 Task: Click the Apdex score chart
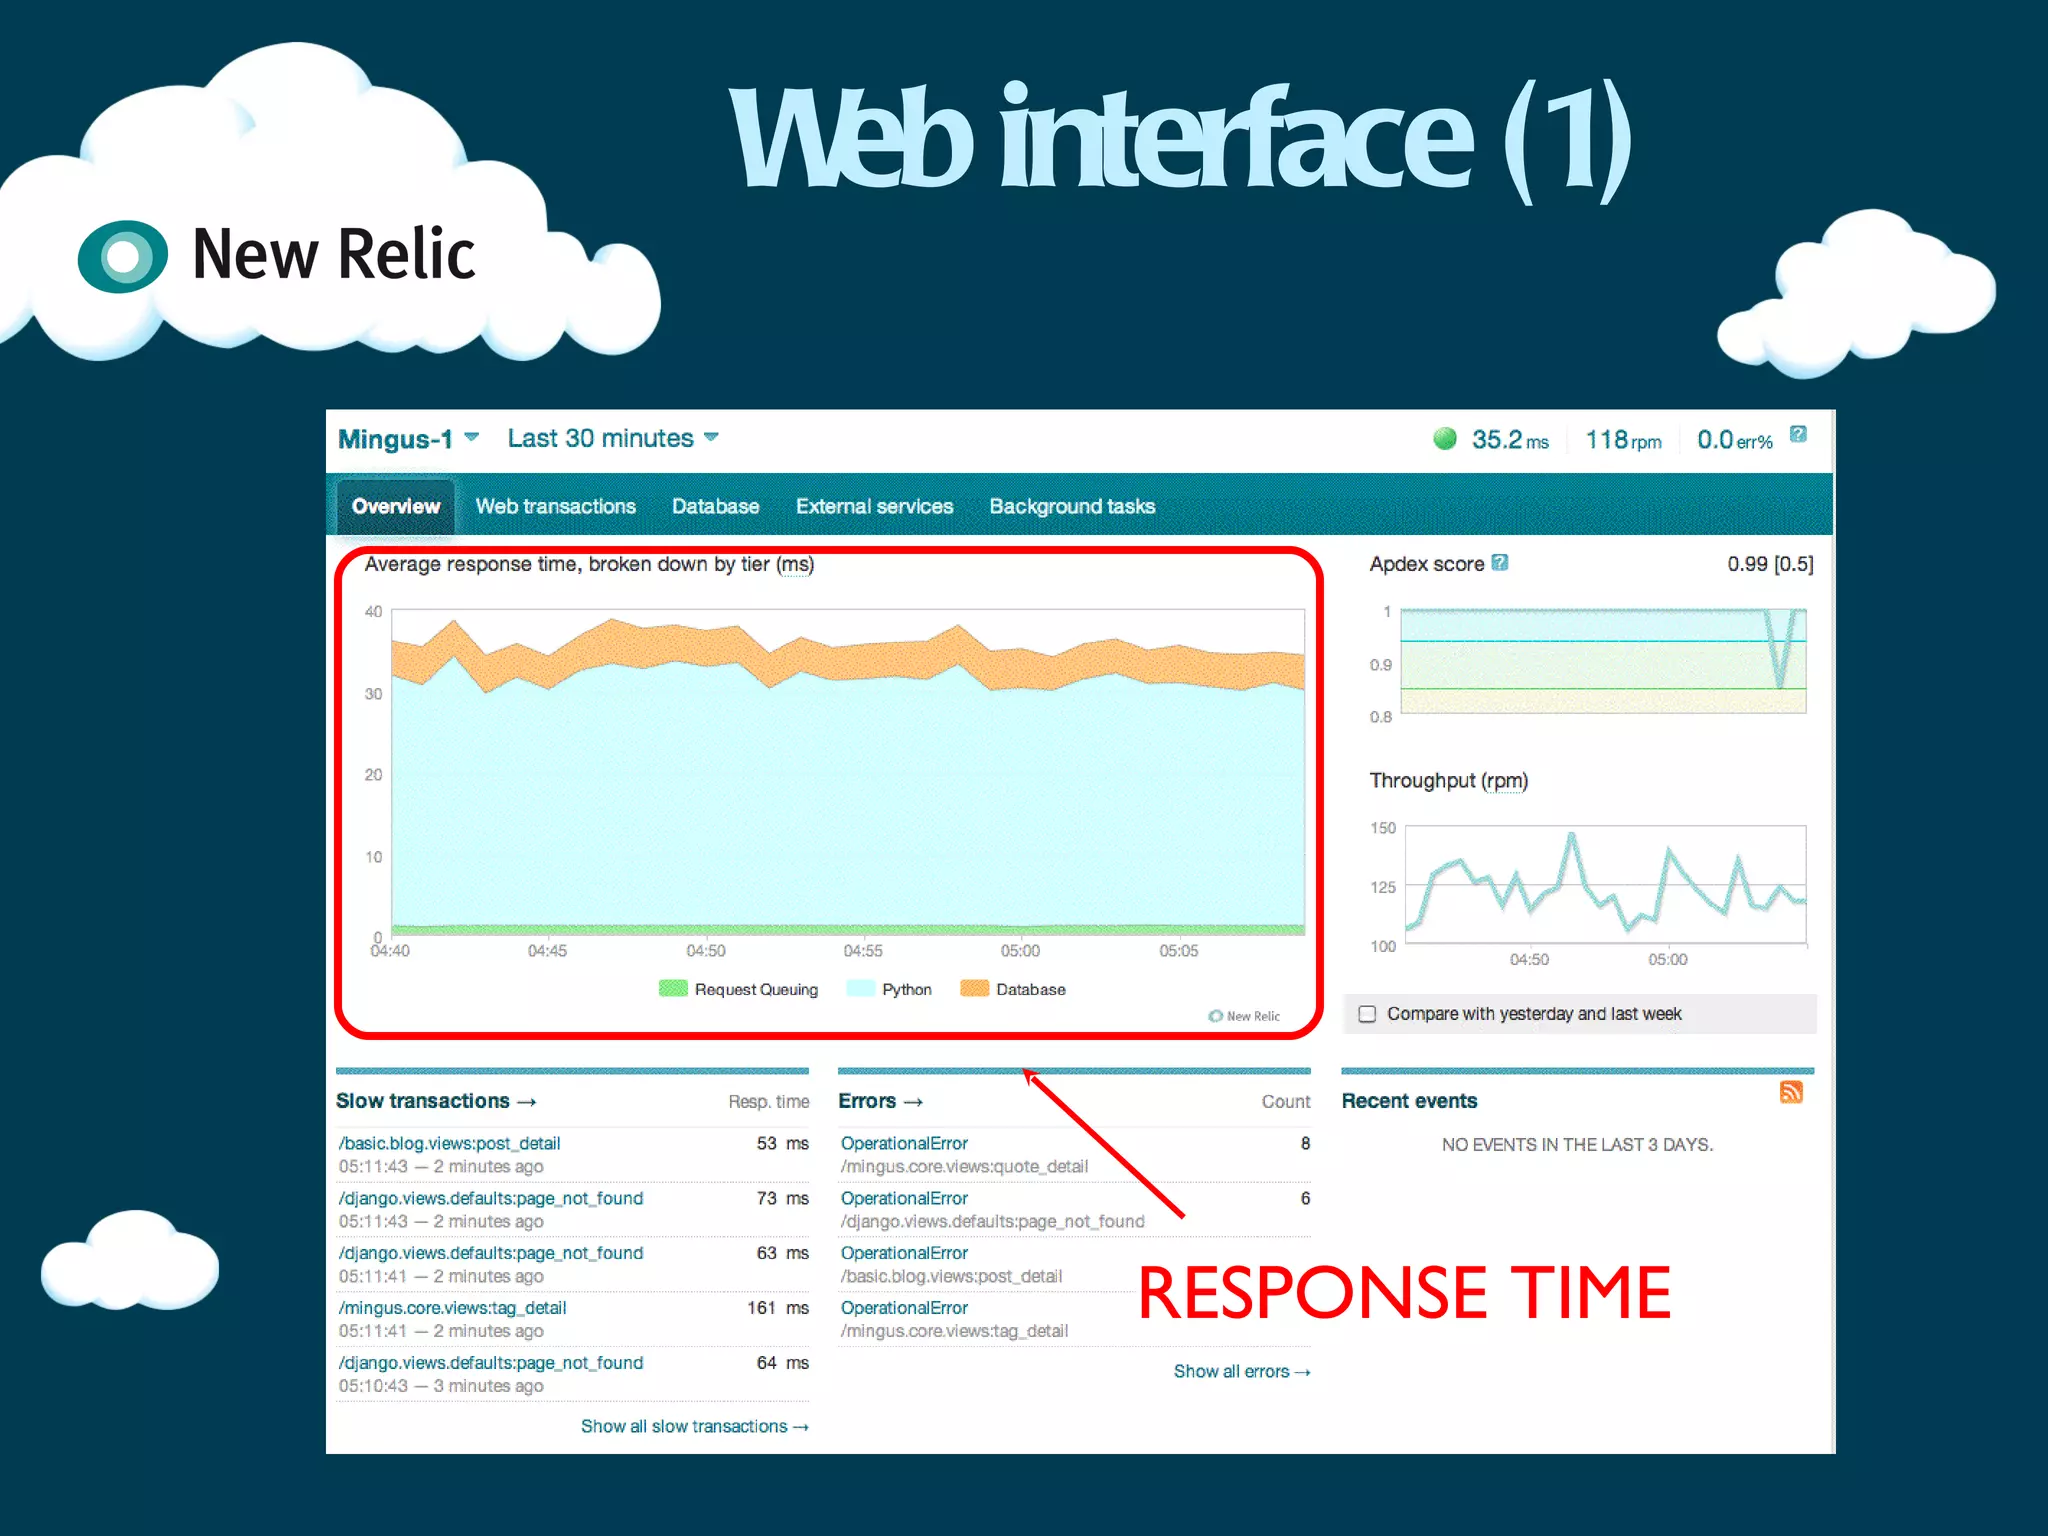point(1603,660)
